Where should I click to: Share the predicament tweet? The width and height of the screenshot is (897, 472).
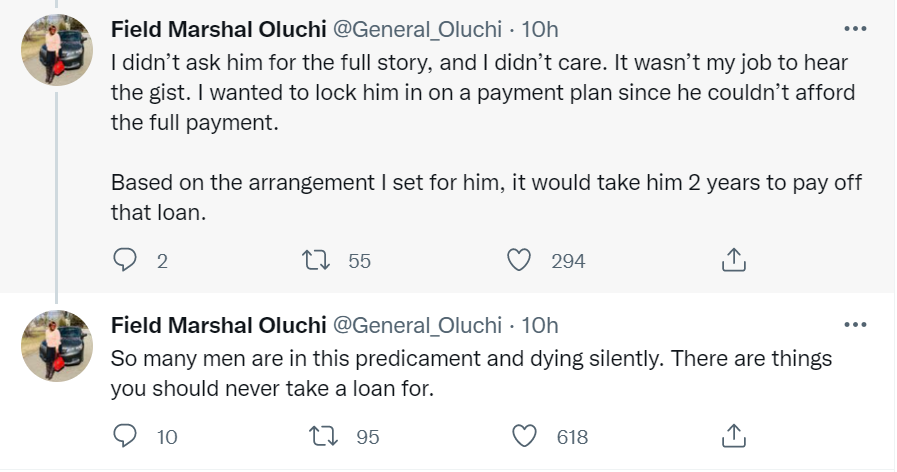click(x=733, y=437)
